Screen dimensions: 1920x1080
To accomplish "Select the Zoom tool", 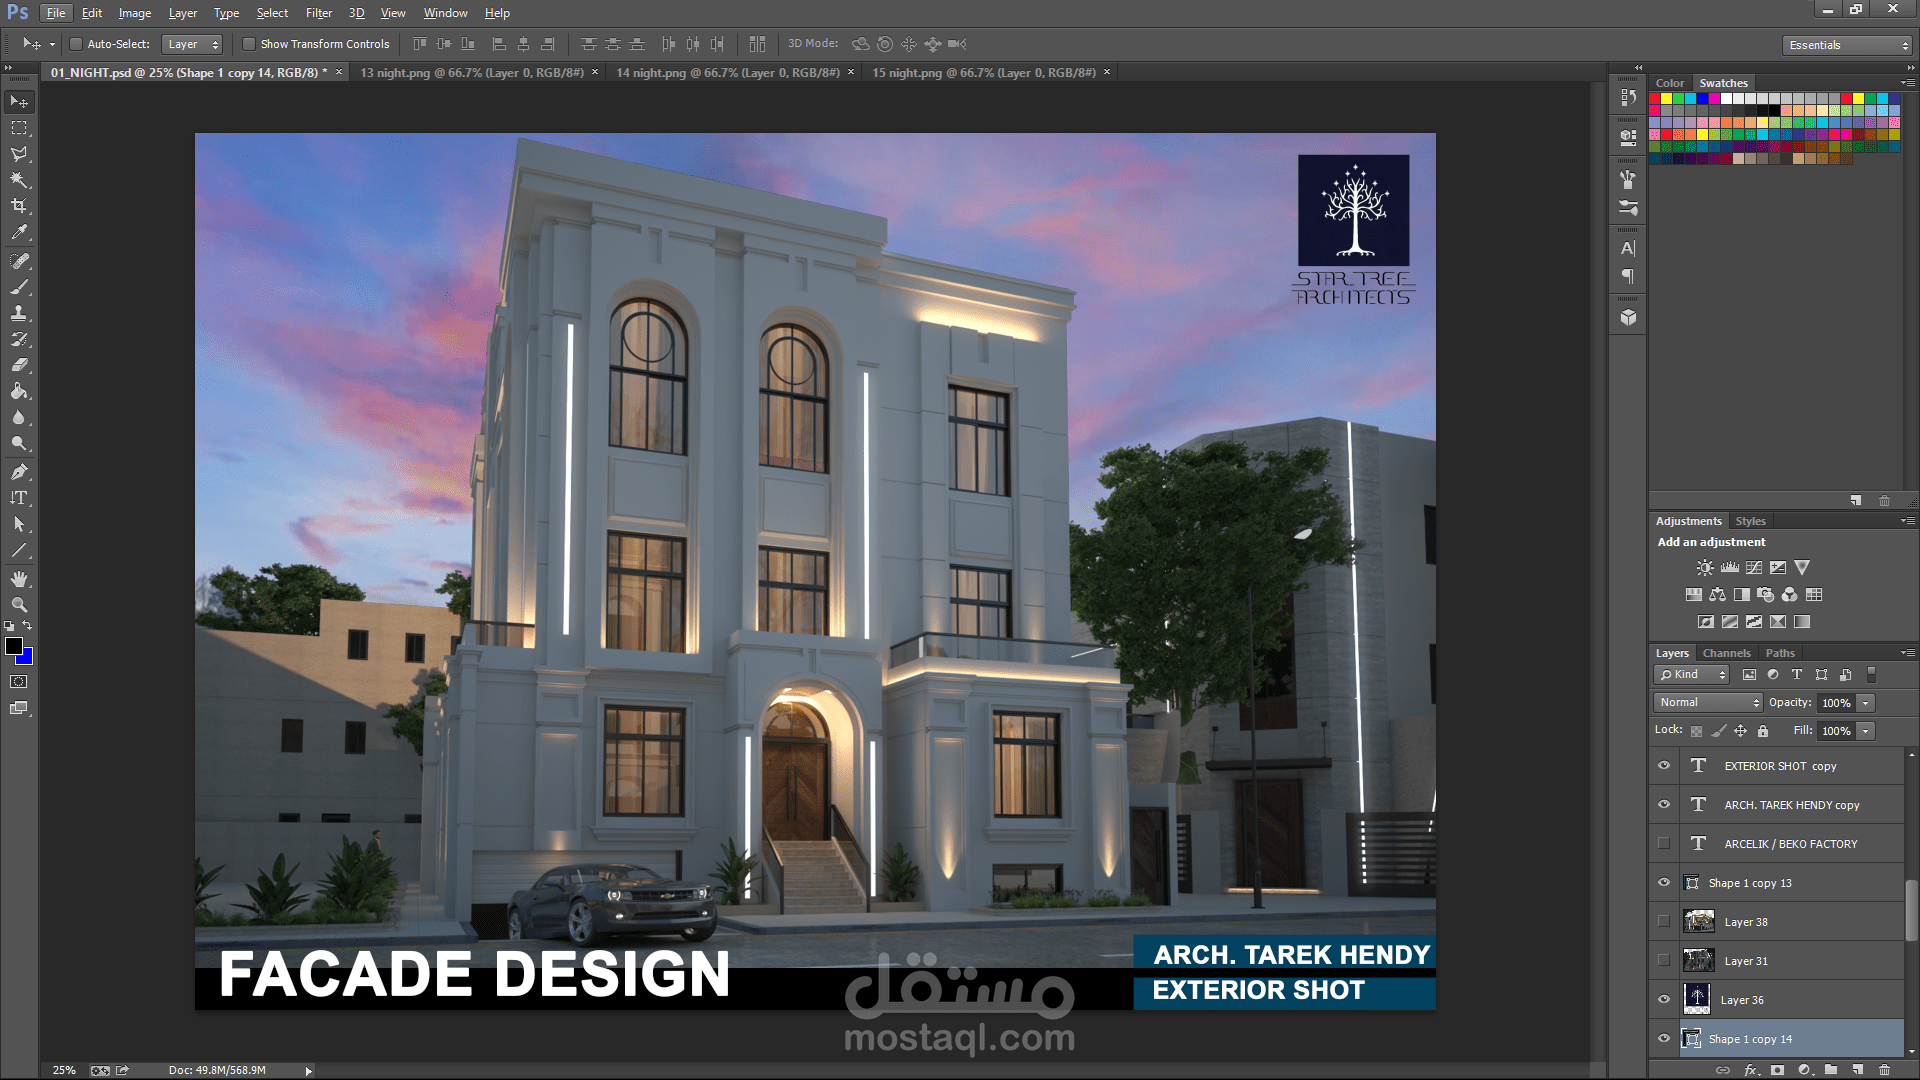I will (19, 605).
